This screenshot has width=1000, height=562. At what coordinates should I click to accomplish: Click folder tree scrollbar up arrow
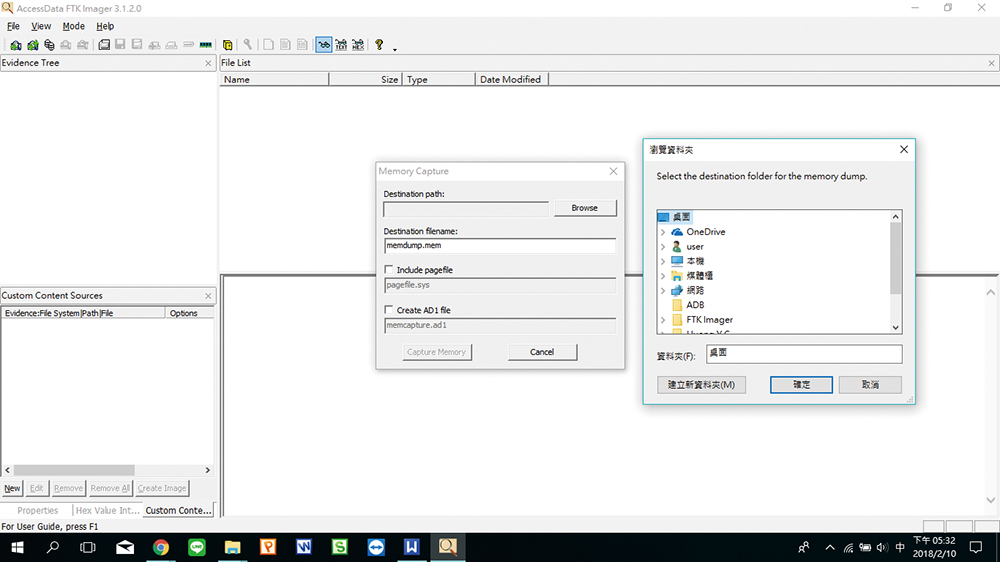point(895,217)
